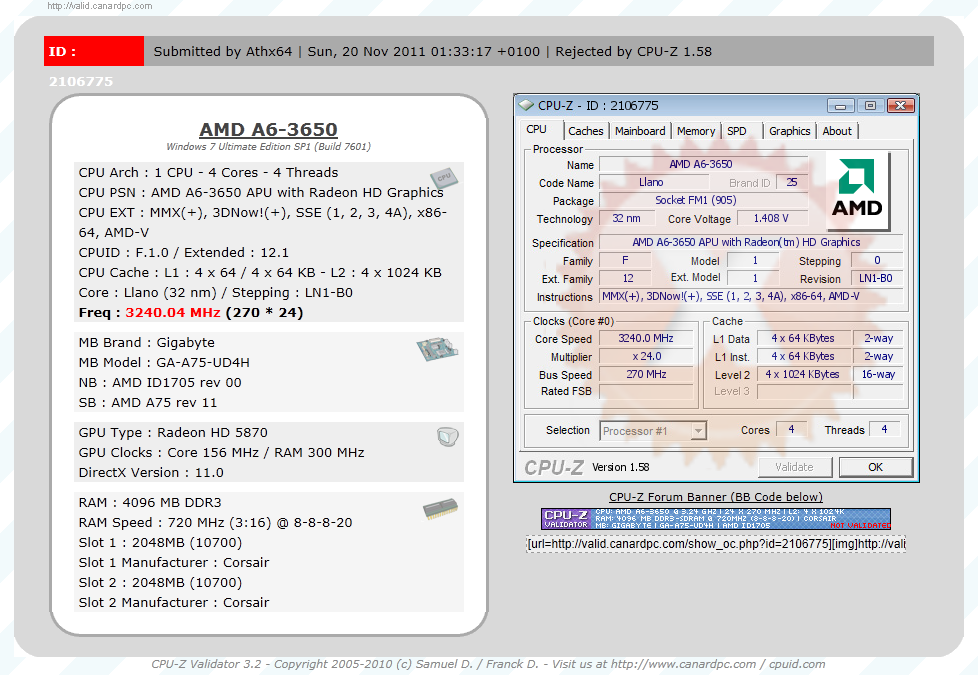Click the Core Voltage value '1.408 V'
The height and width of the screenshot is (675, 978).
(772, 218)
